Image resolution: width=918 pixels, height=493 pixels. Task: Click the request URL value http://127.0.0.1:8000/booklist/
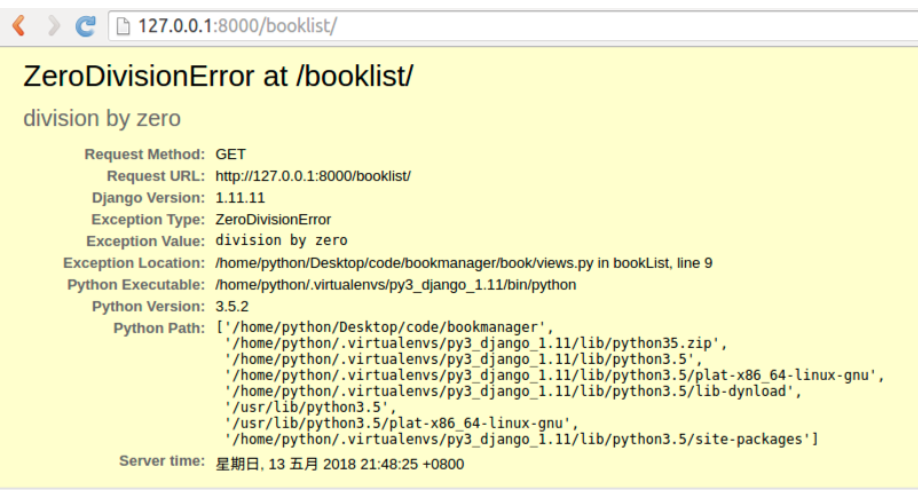point(313,176)
